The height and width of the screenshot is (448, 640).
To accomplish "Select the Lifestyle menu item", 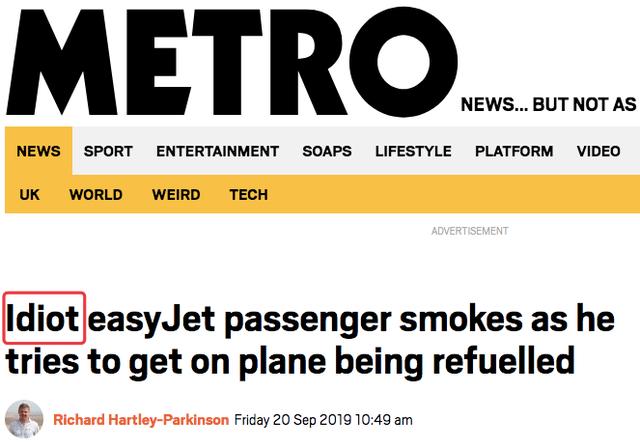I will click(x=413, y=152).
